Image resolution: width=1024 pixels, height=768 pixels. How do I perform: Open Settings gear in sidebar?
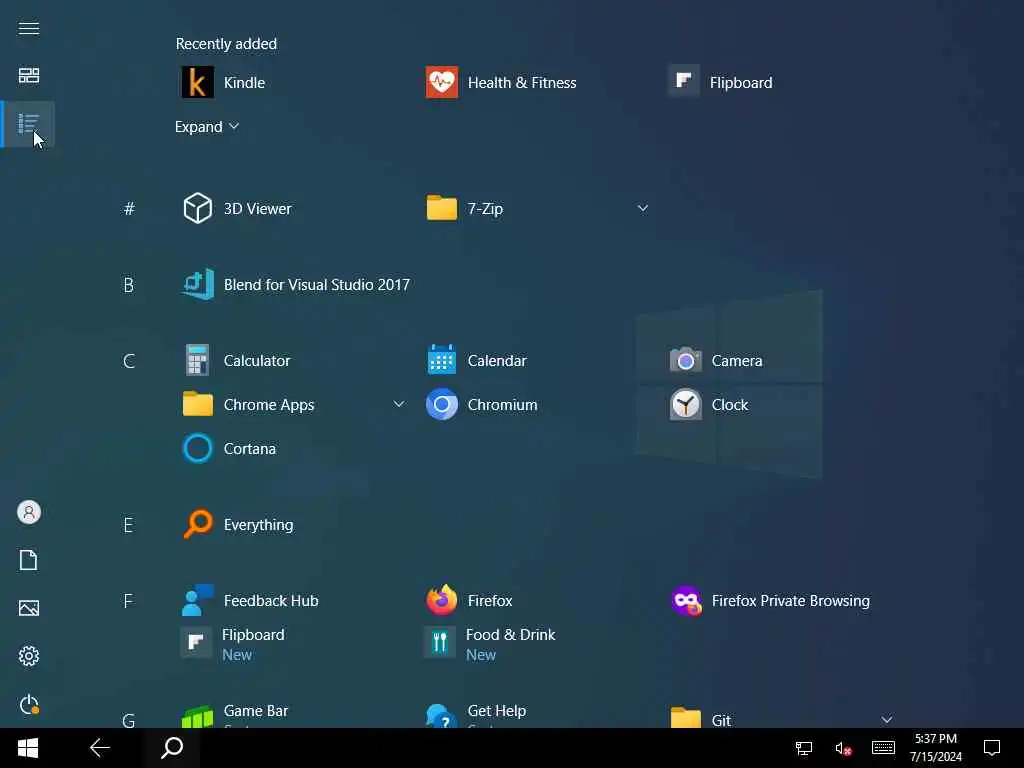pos(29,656)
